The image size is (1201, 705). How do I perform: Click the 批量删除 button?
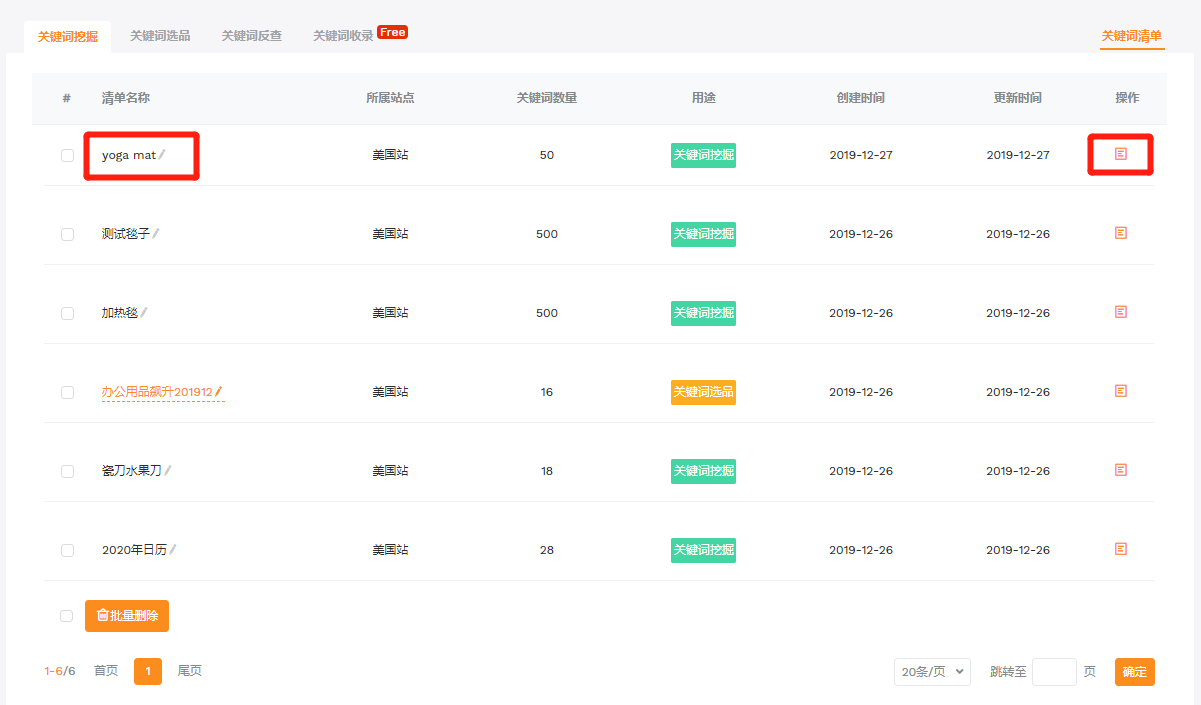pos(127,616)
